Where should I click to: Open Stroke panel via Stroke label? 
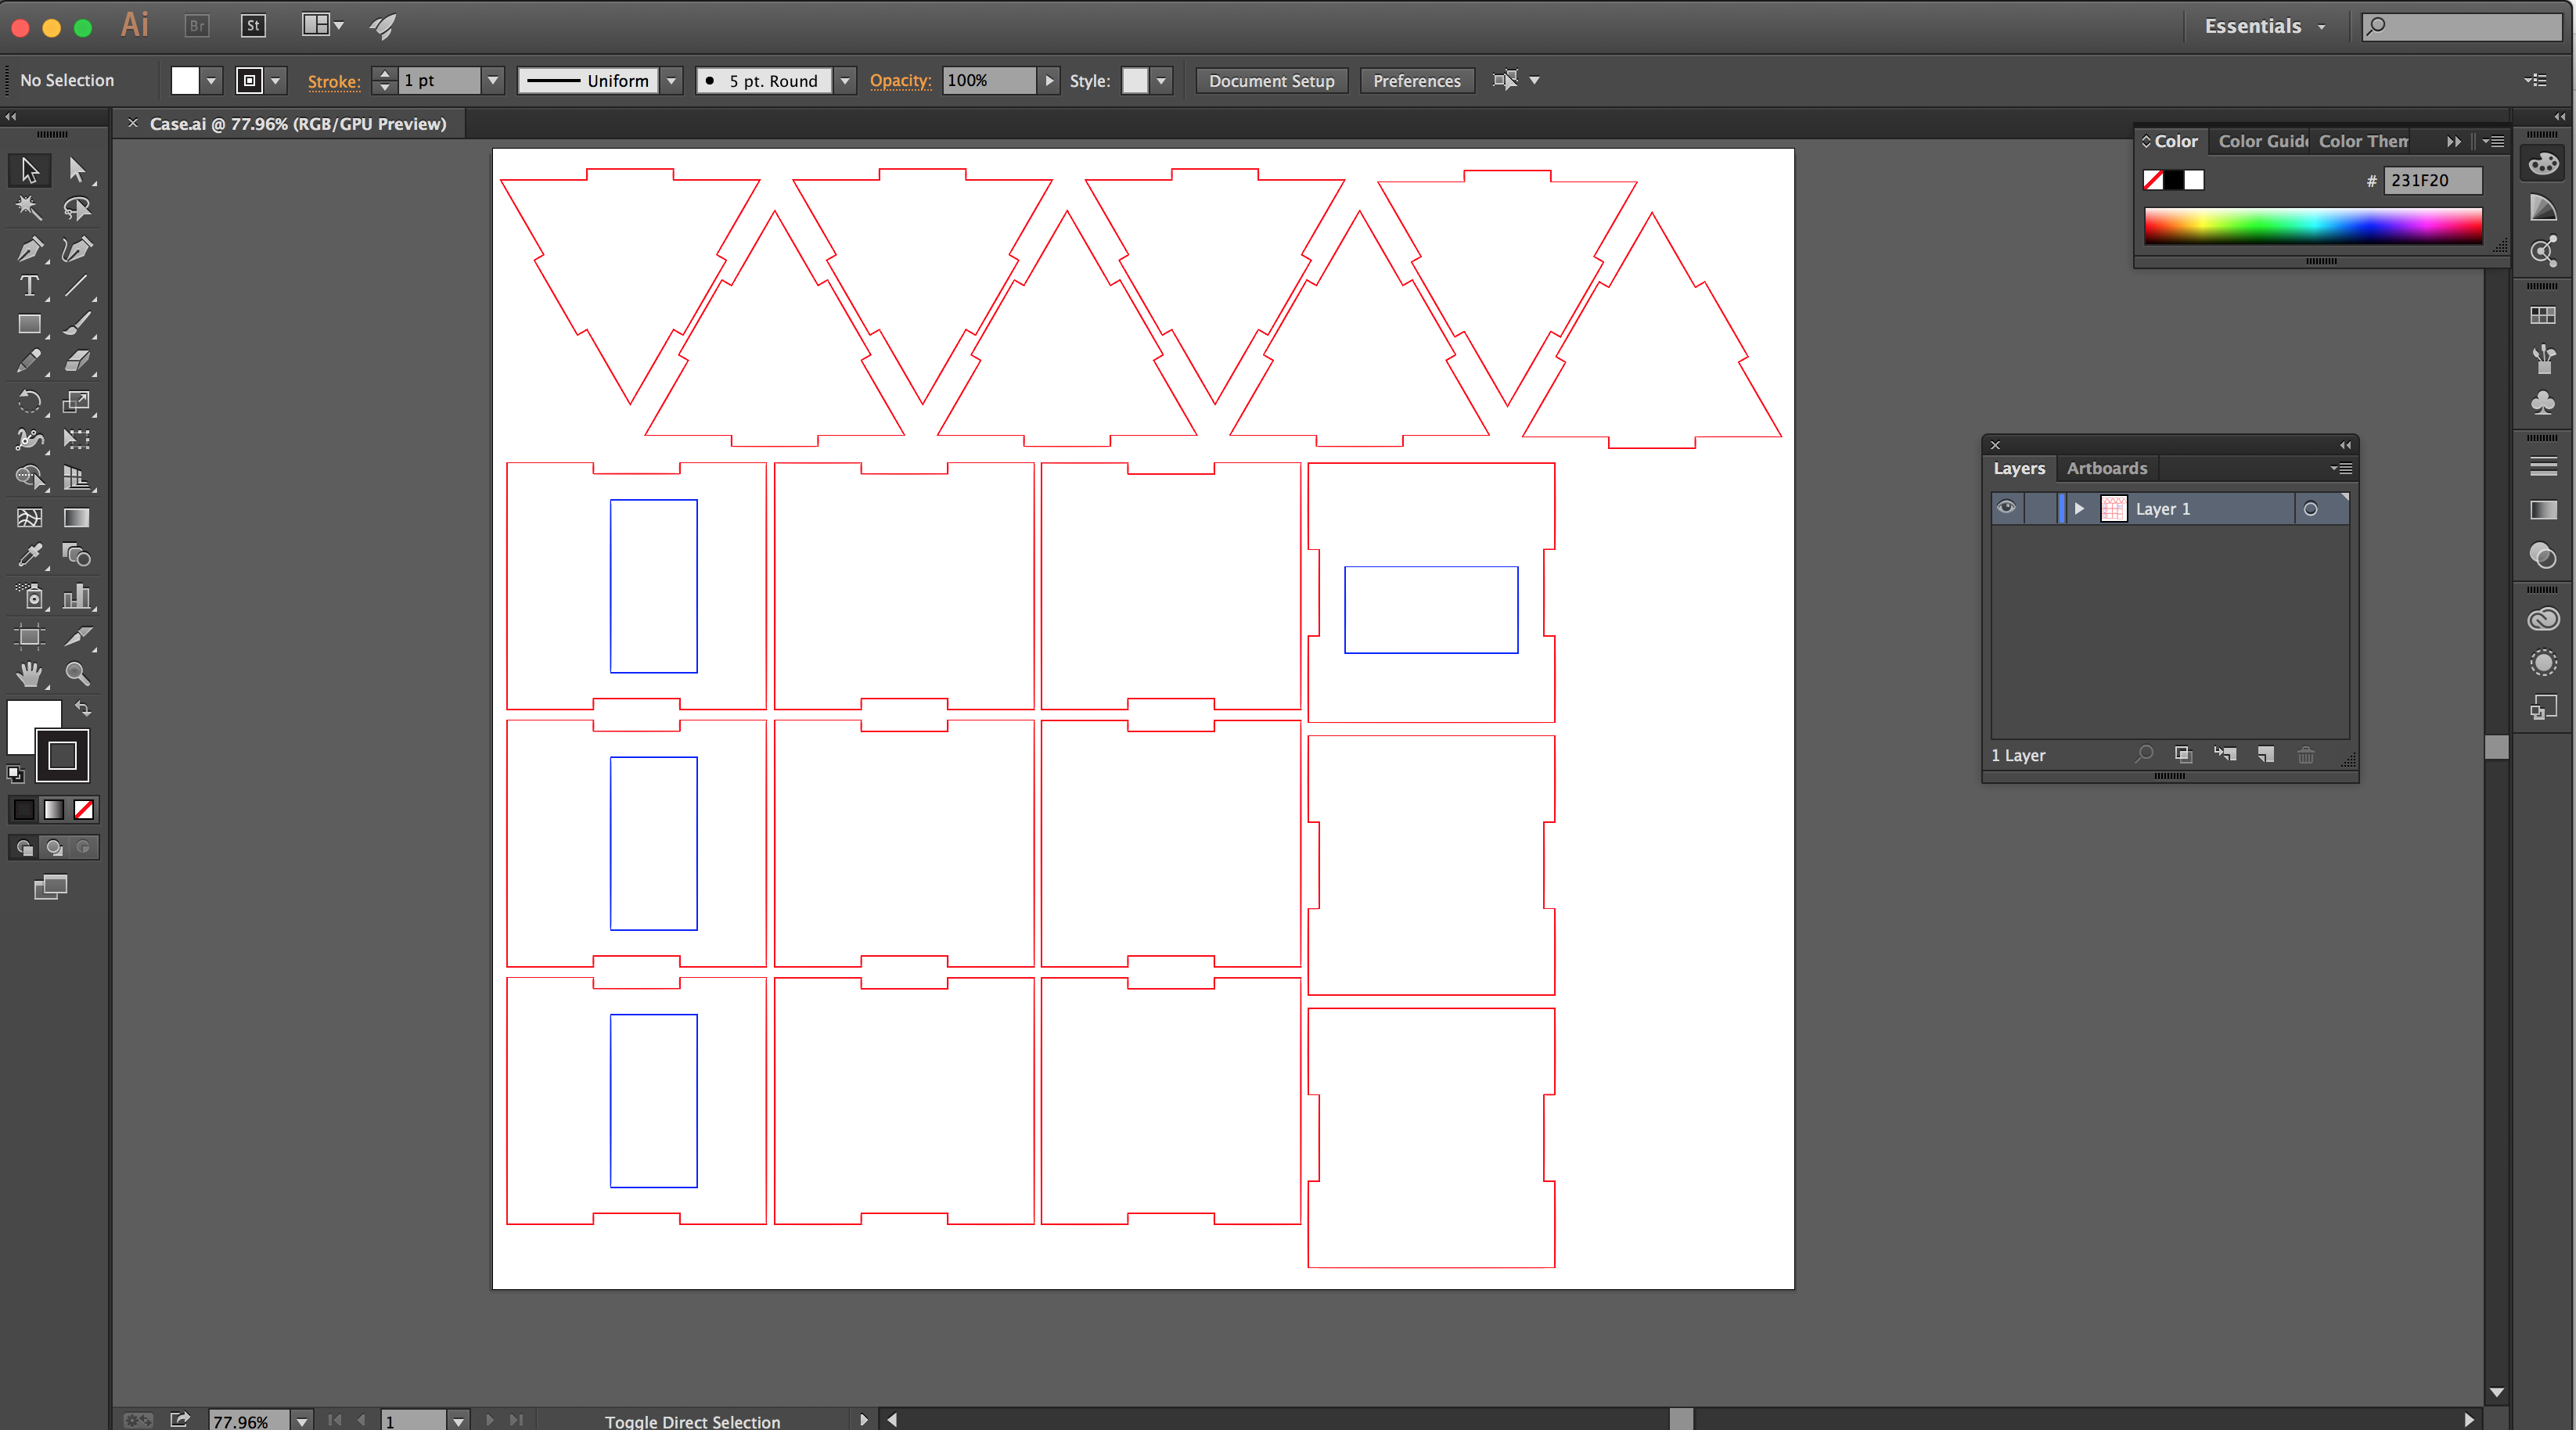[x=333, y=82]
